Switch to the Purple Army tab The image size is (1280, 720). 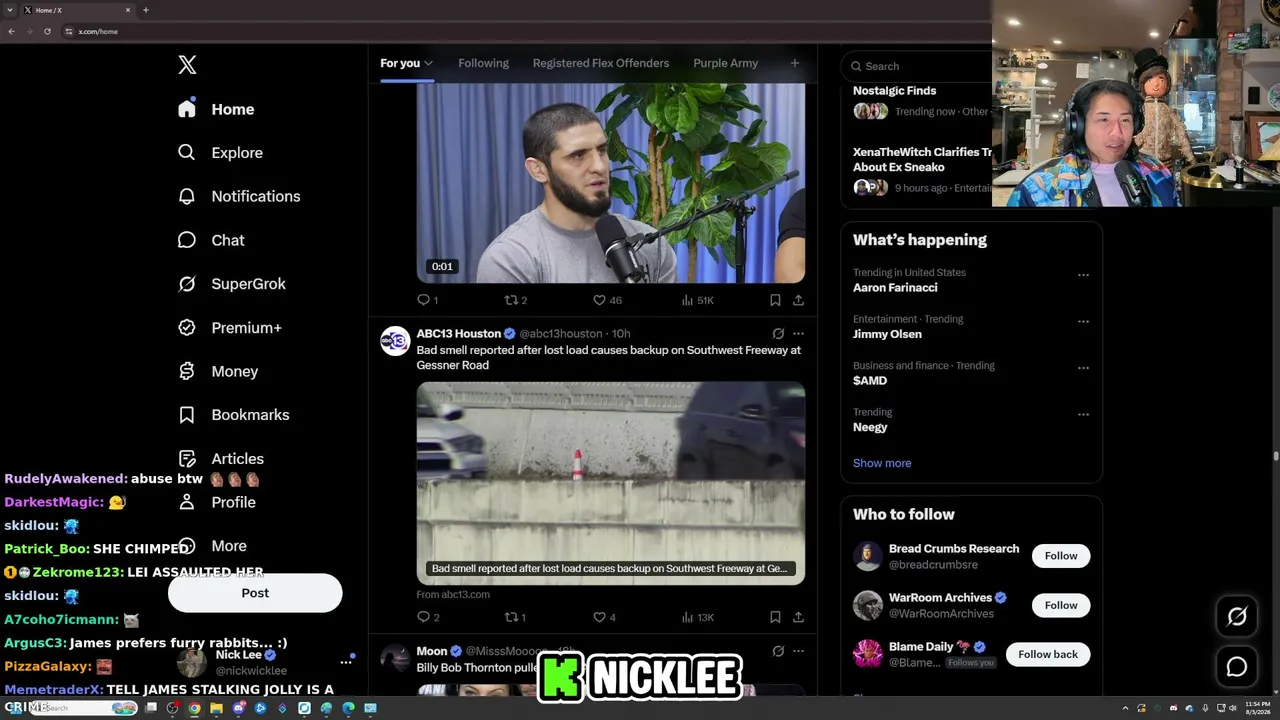tap(725, 63)
